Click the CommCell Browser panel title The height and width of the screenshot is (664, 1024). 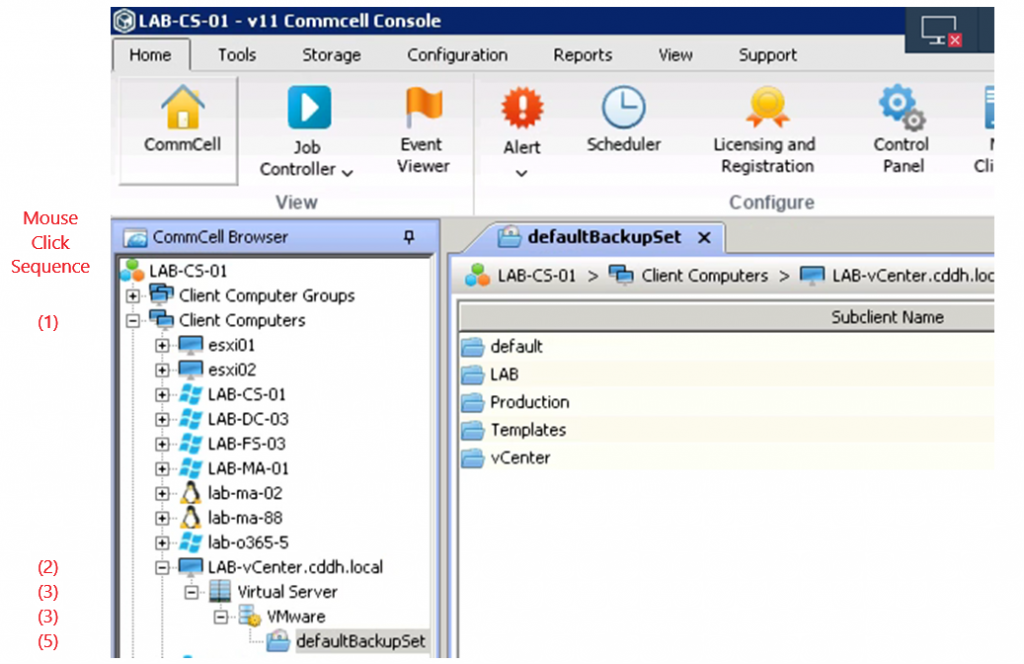coord(220,237)
